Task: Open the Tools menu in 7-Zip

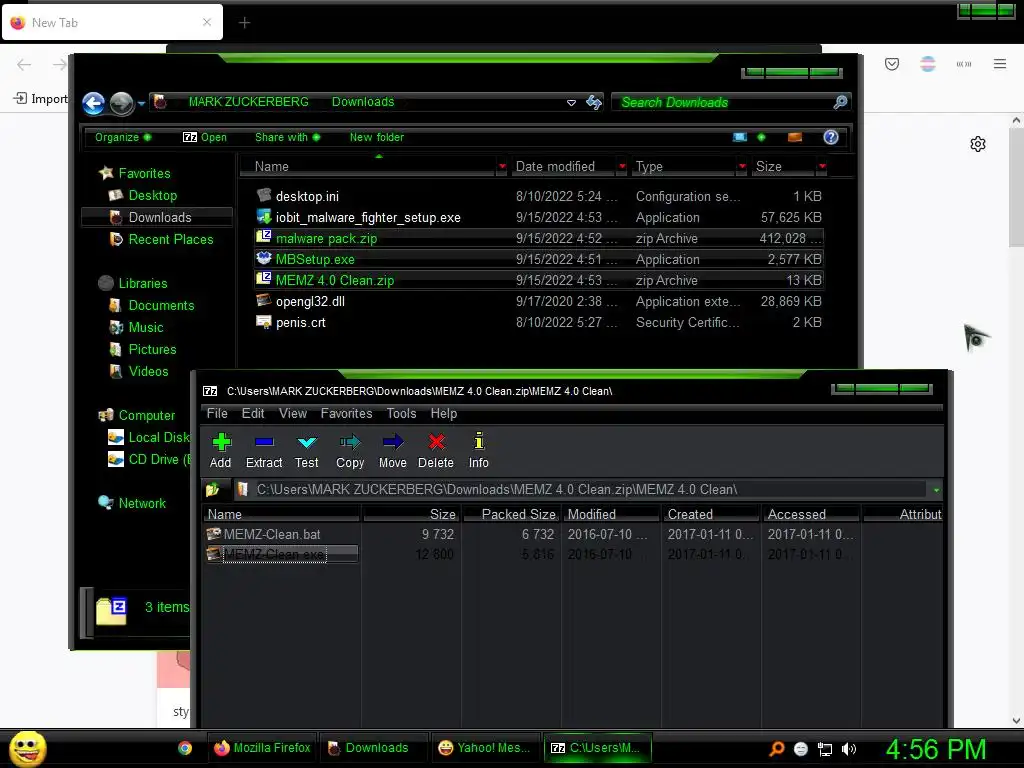Action: (x=401, y=413)
